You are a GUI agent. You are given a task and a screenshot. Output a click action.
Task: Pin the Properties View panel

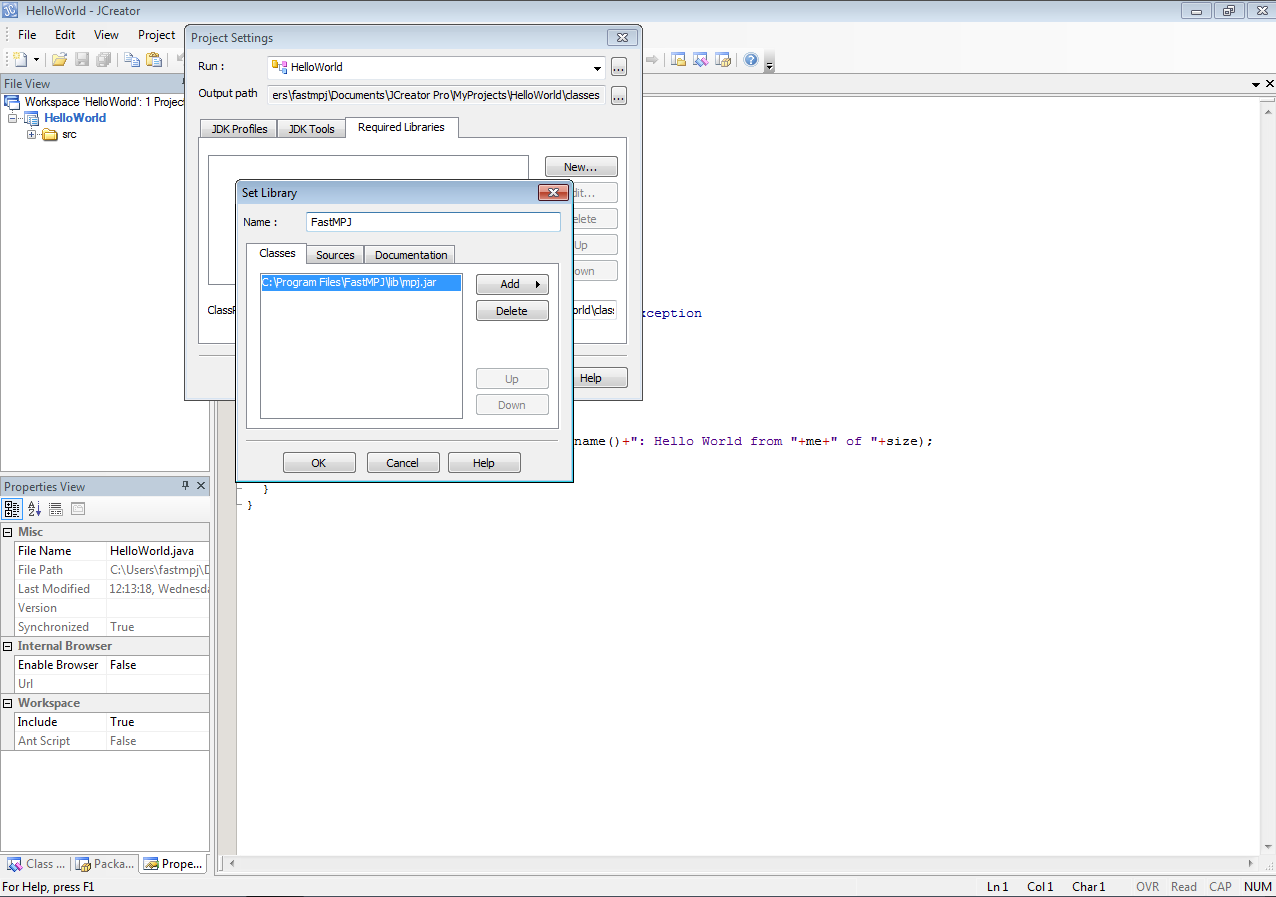[185, 486]
